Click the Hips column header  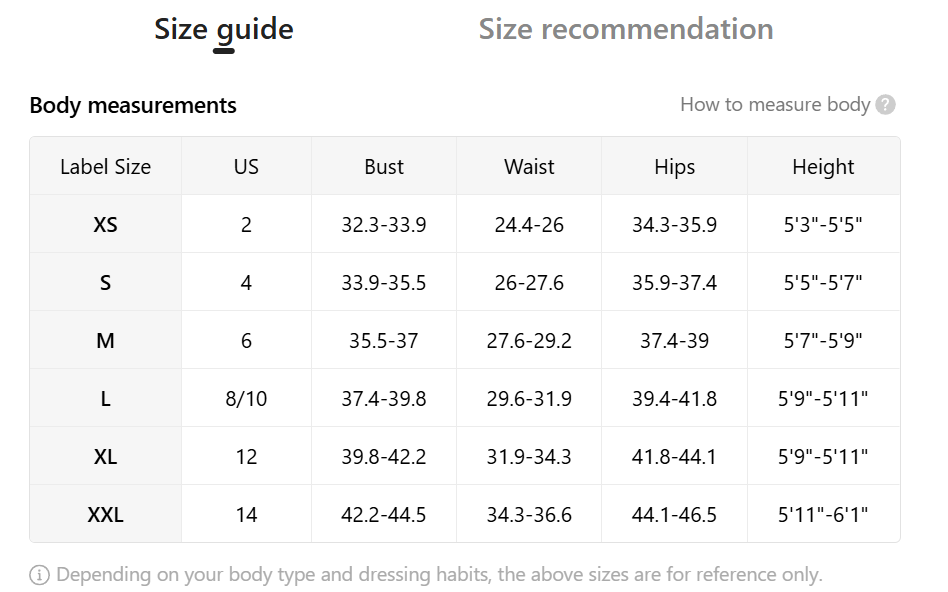coord(674,167)
